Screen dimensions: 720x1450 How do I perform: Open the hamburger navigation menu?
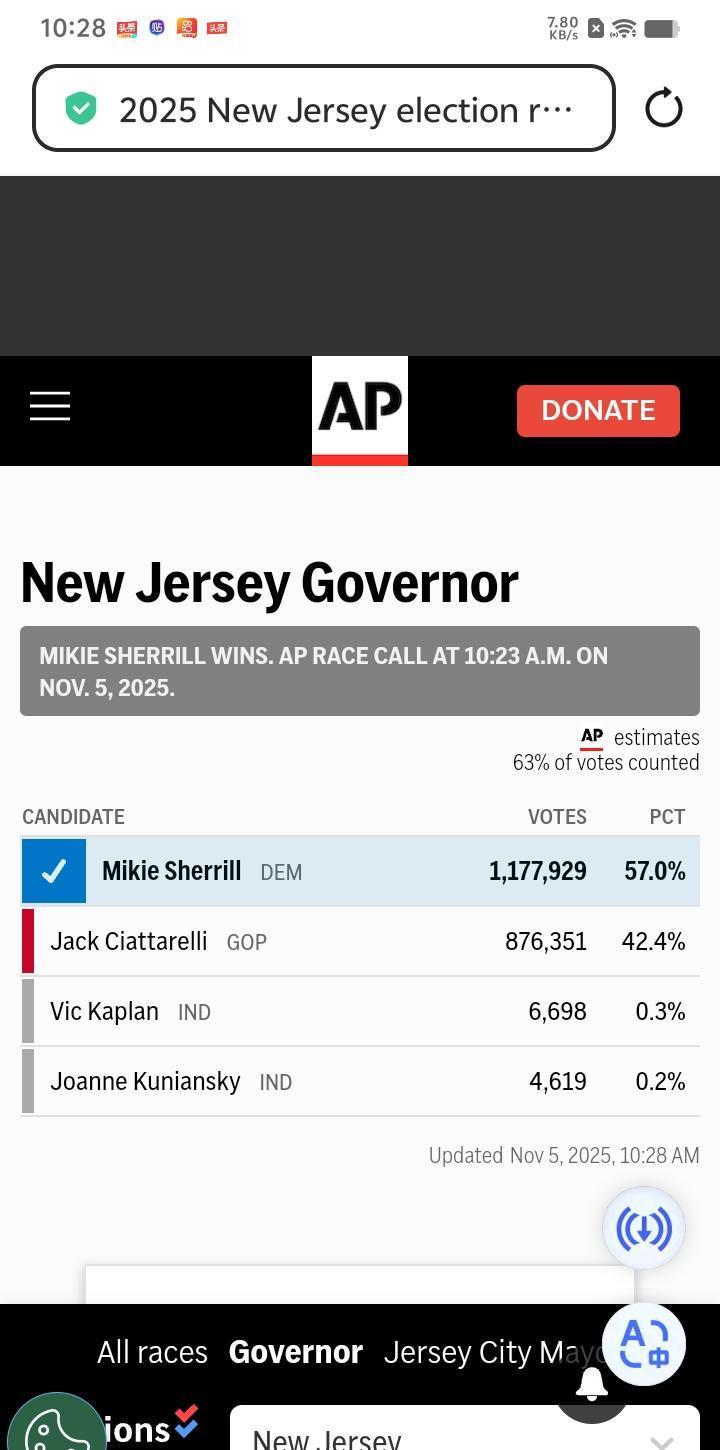coord(50,406)
